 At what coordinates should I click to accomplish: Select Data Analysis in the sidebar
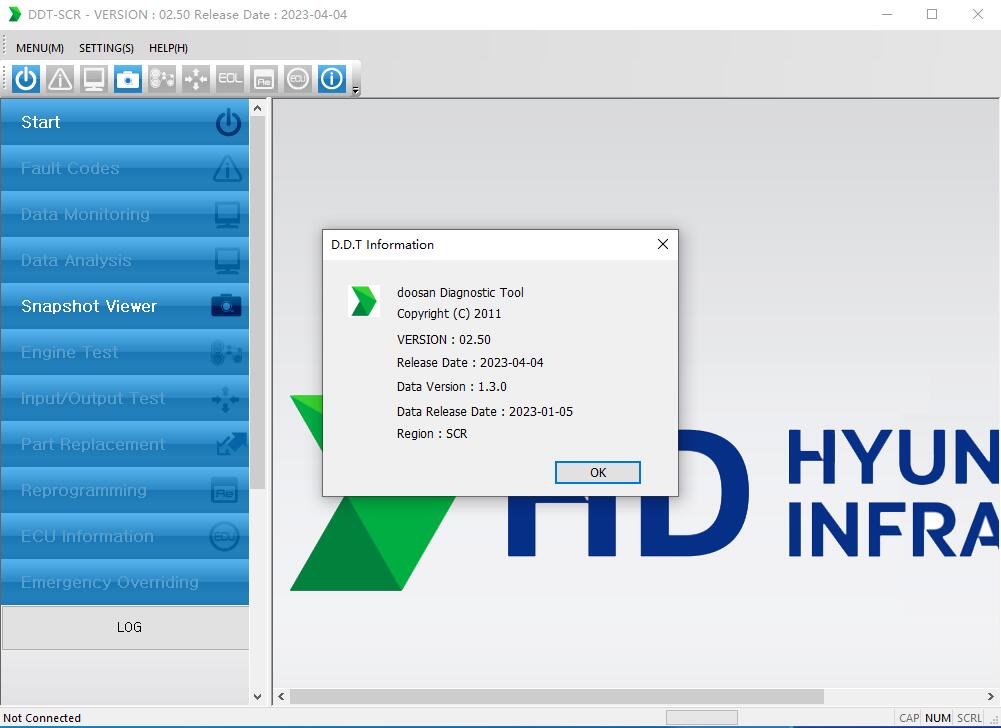(124, 260)
